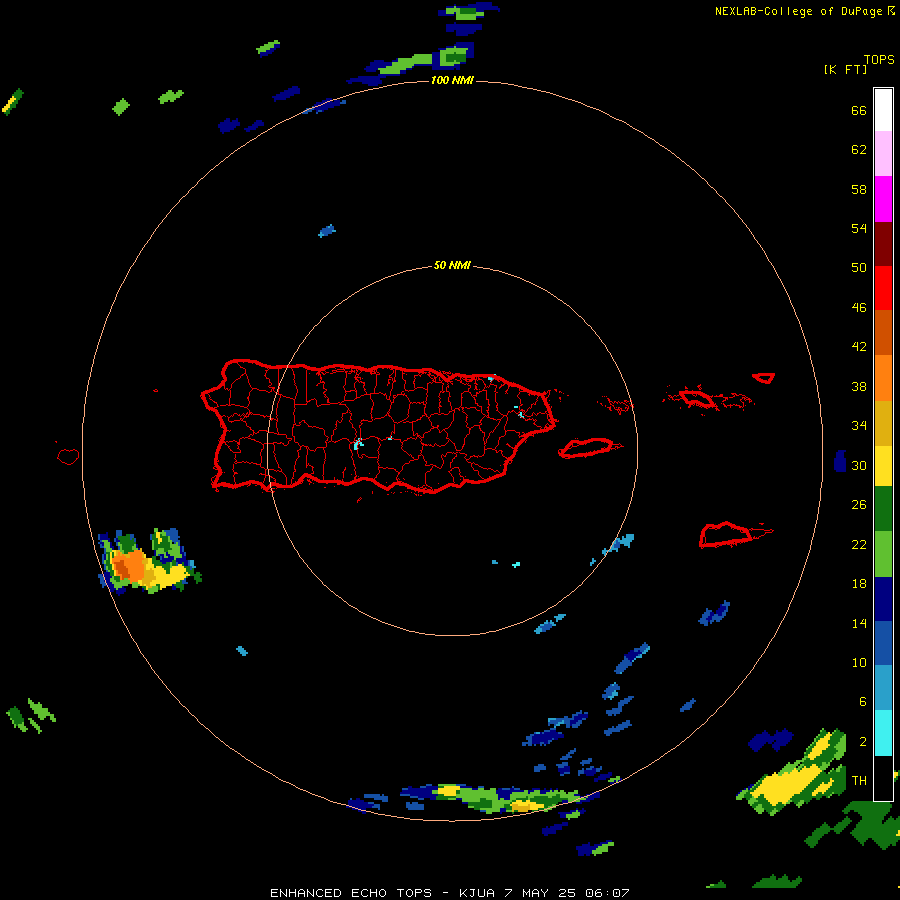The height and width of the screenshot is (900, 900).
Task: Click the "2" legend value
Action: (862, 742)
